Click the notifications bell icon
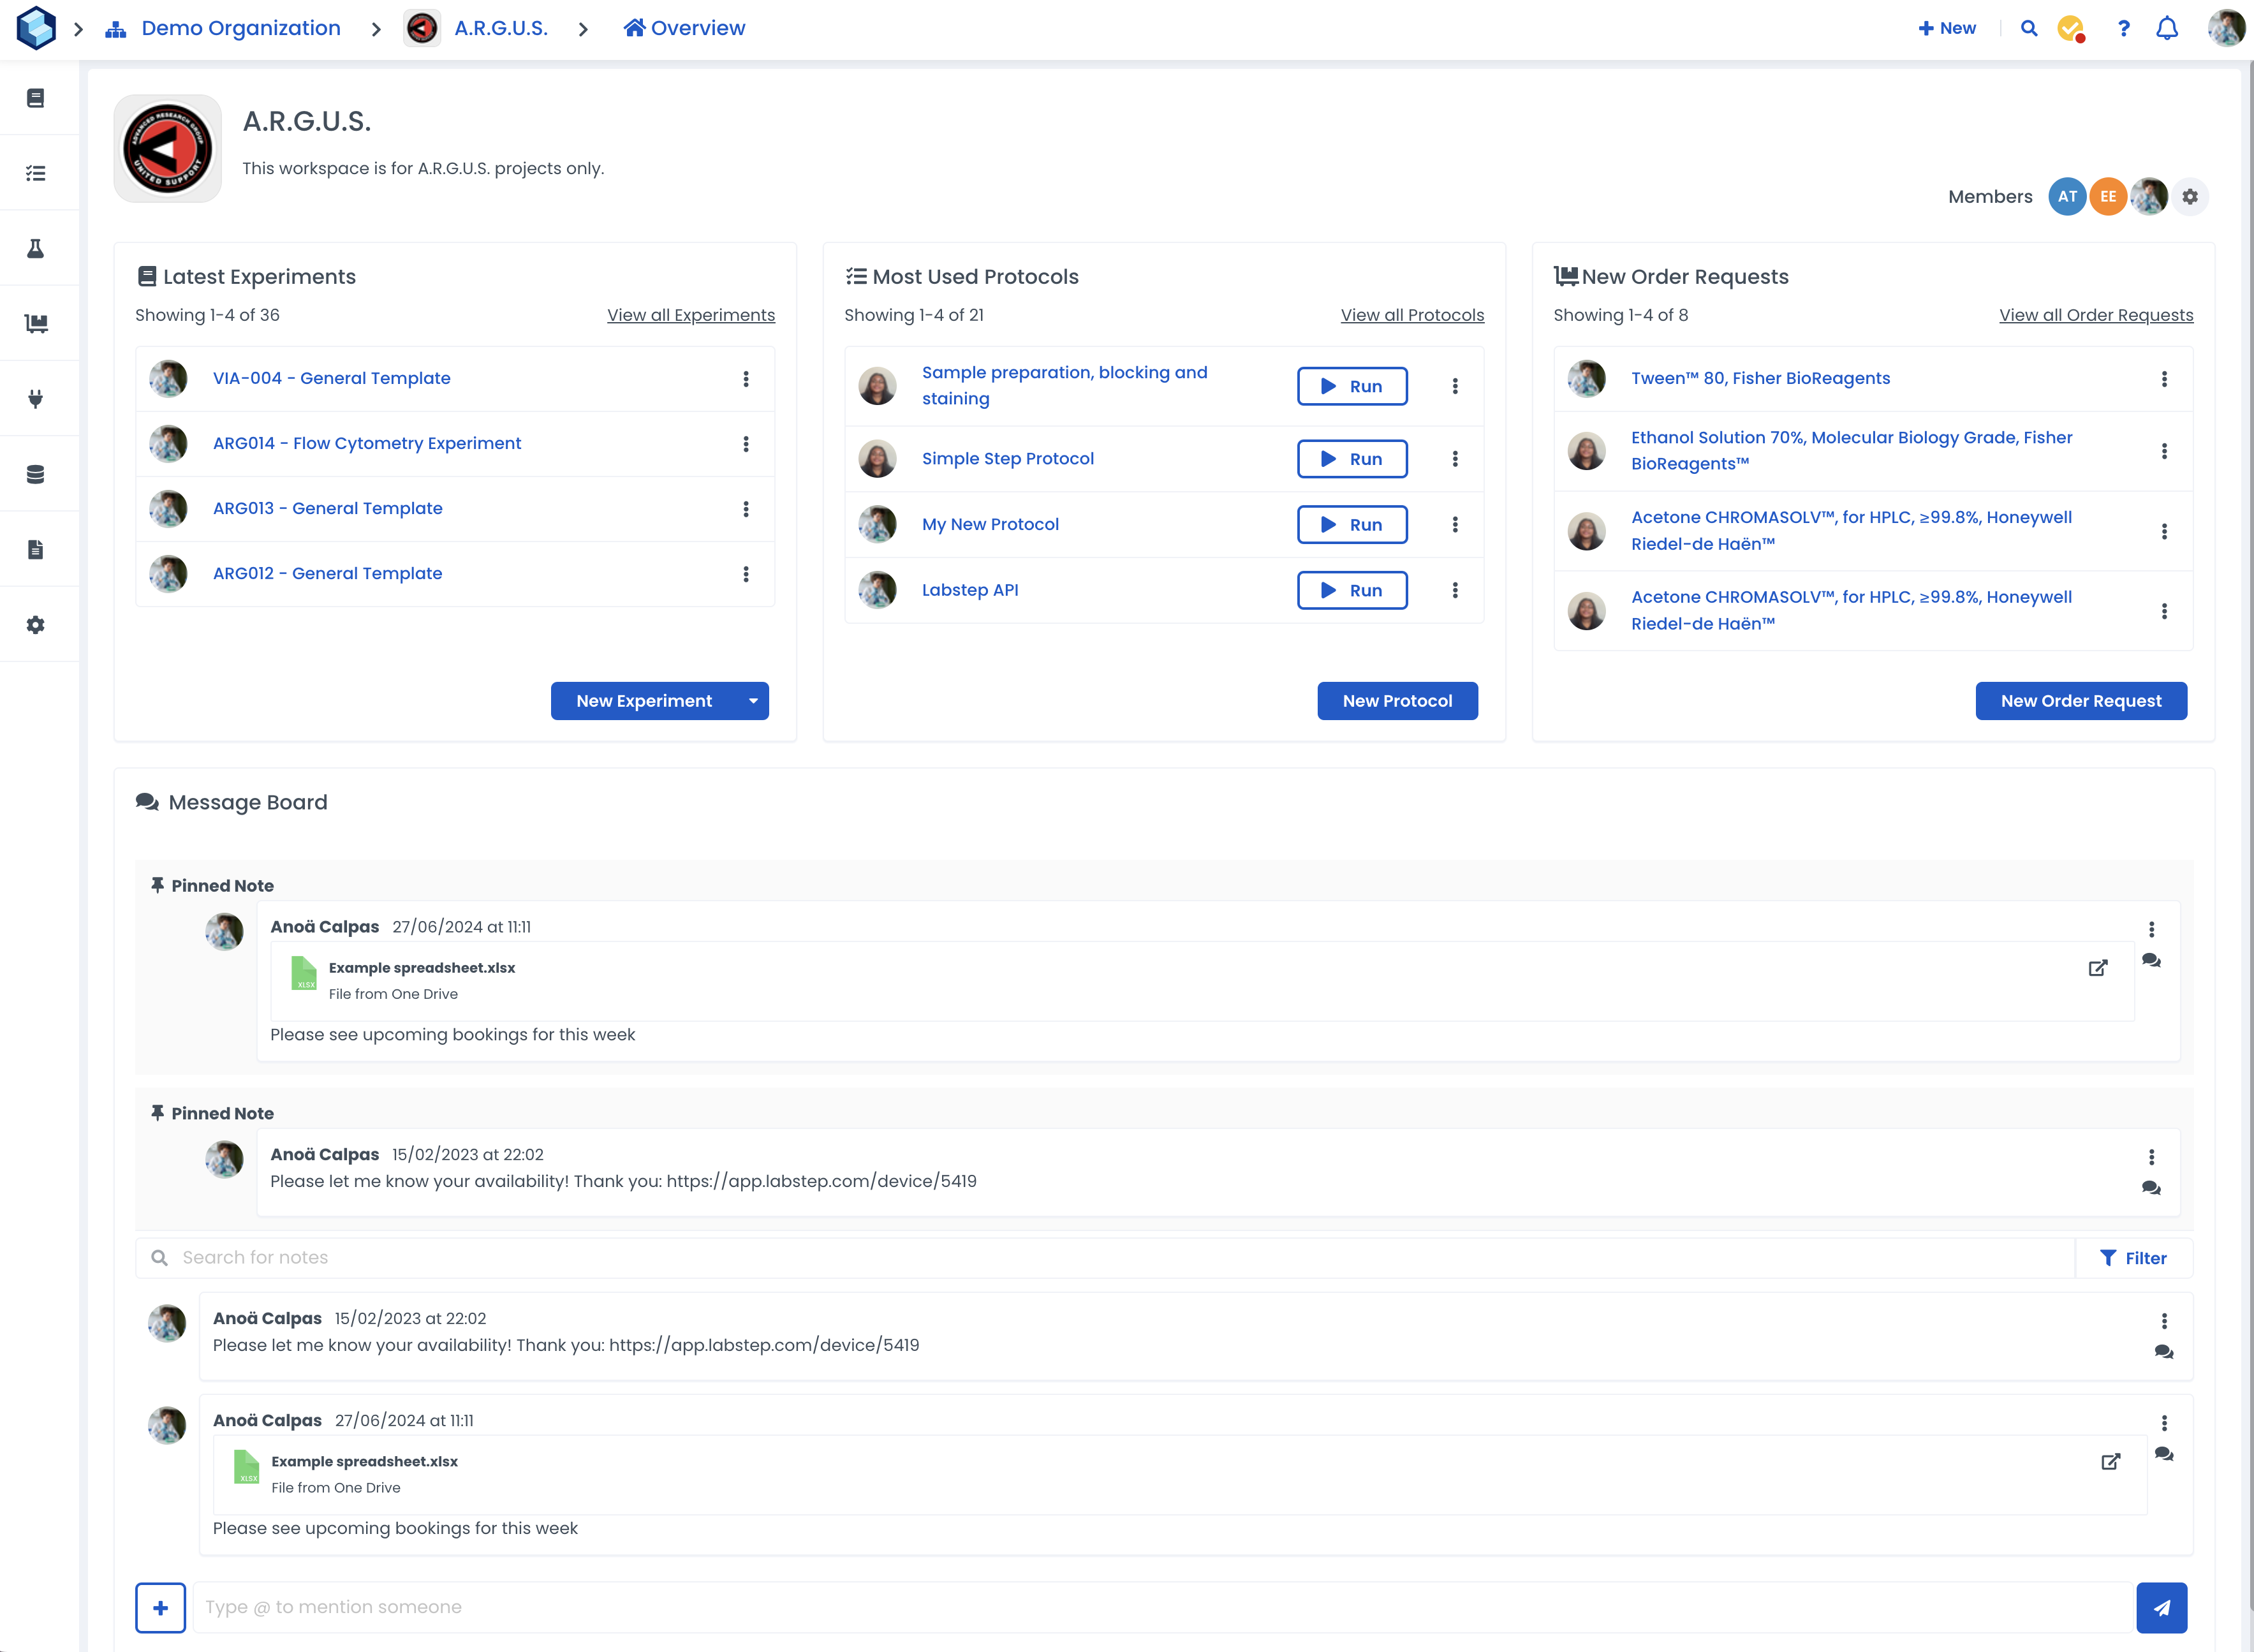The width and height of the screenshot is (2254, 1652). click(x=2167, y=28)
